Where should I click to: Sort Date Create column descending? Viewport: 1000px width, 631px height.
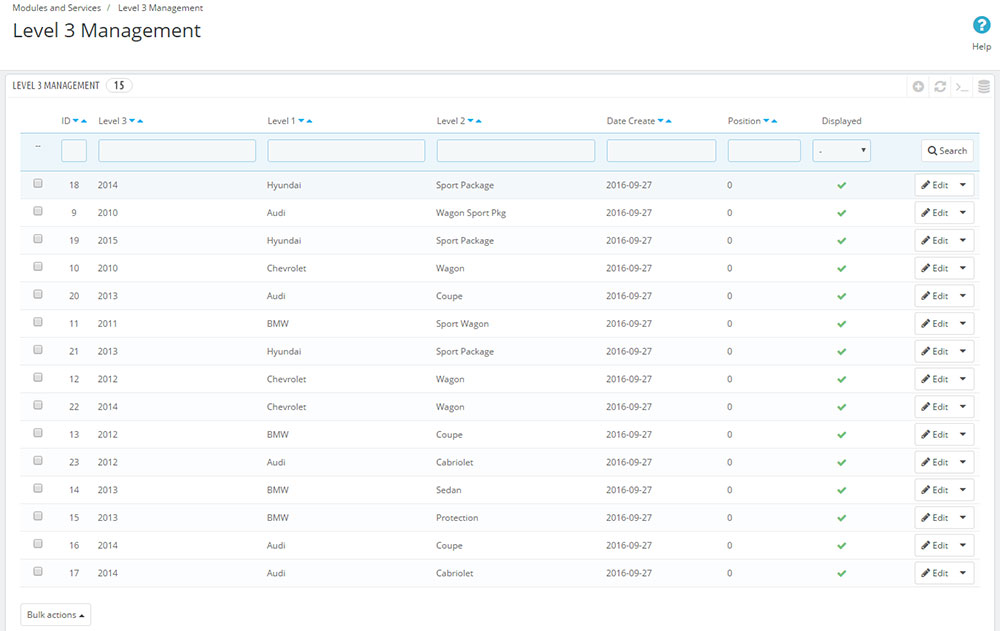[x=661, y=121]
